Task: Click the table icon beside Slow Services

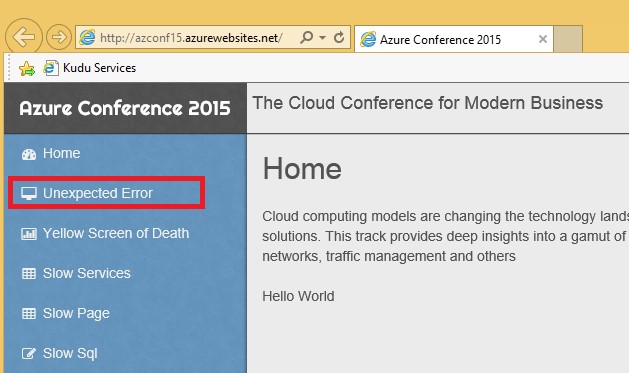Action: (29, 274)
